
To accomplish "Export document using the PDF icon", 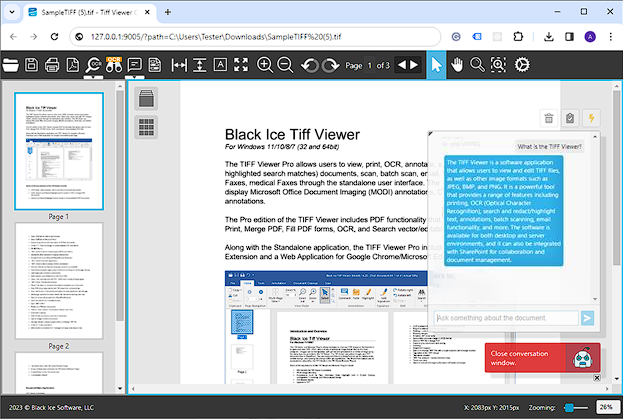I will [x=73, y=65].
